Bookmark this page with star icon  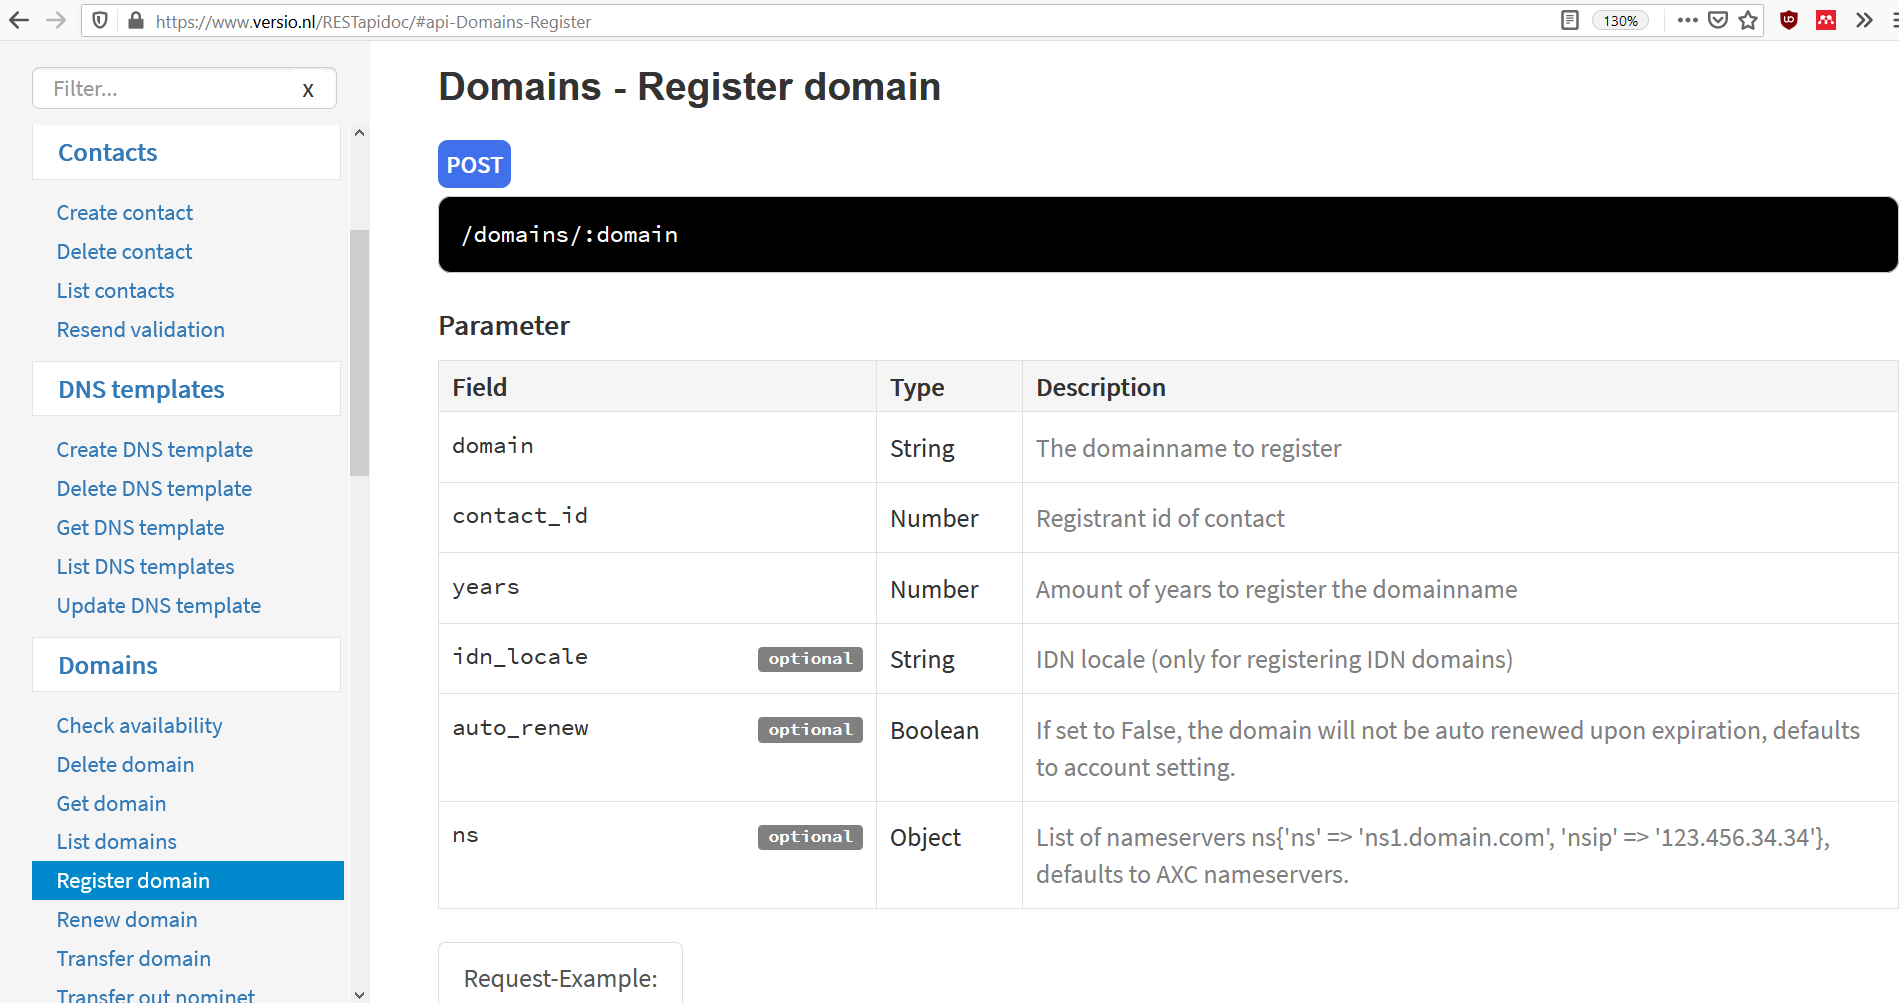1748,20
